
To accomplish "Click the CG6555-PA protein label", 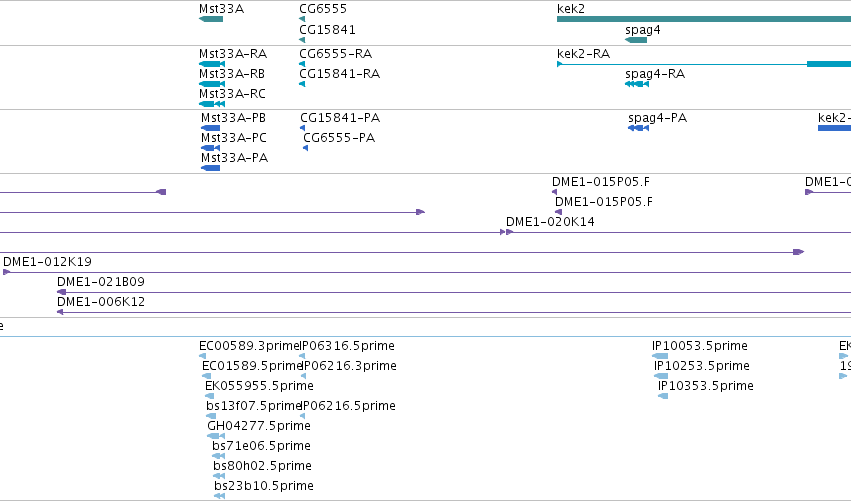I will [x=339, y=138].
